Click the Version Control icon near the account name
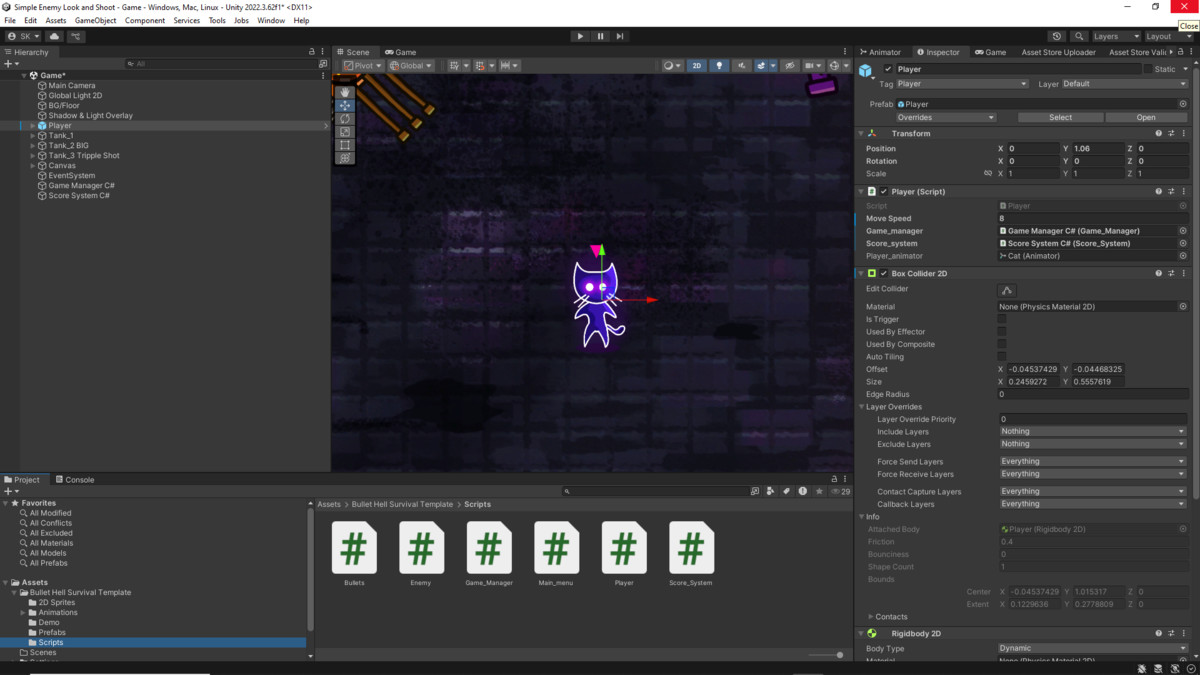The image size is (1200, 675). point(75,35)
